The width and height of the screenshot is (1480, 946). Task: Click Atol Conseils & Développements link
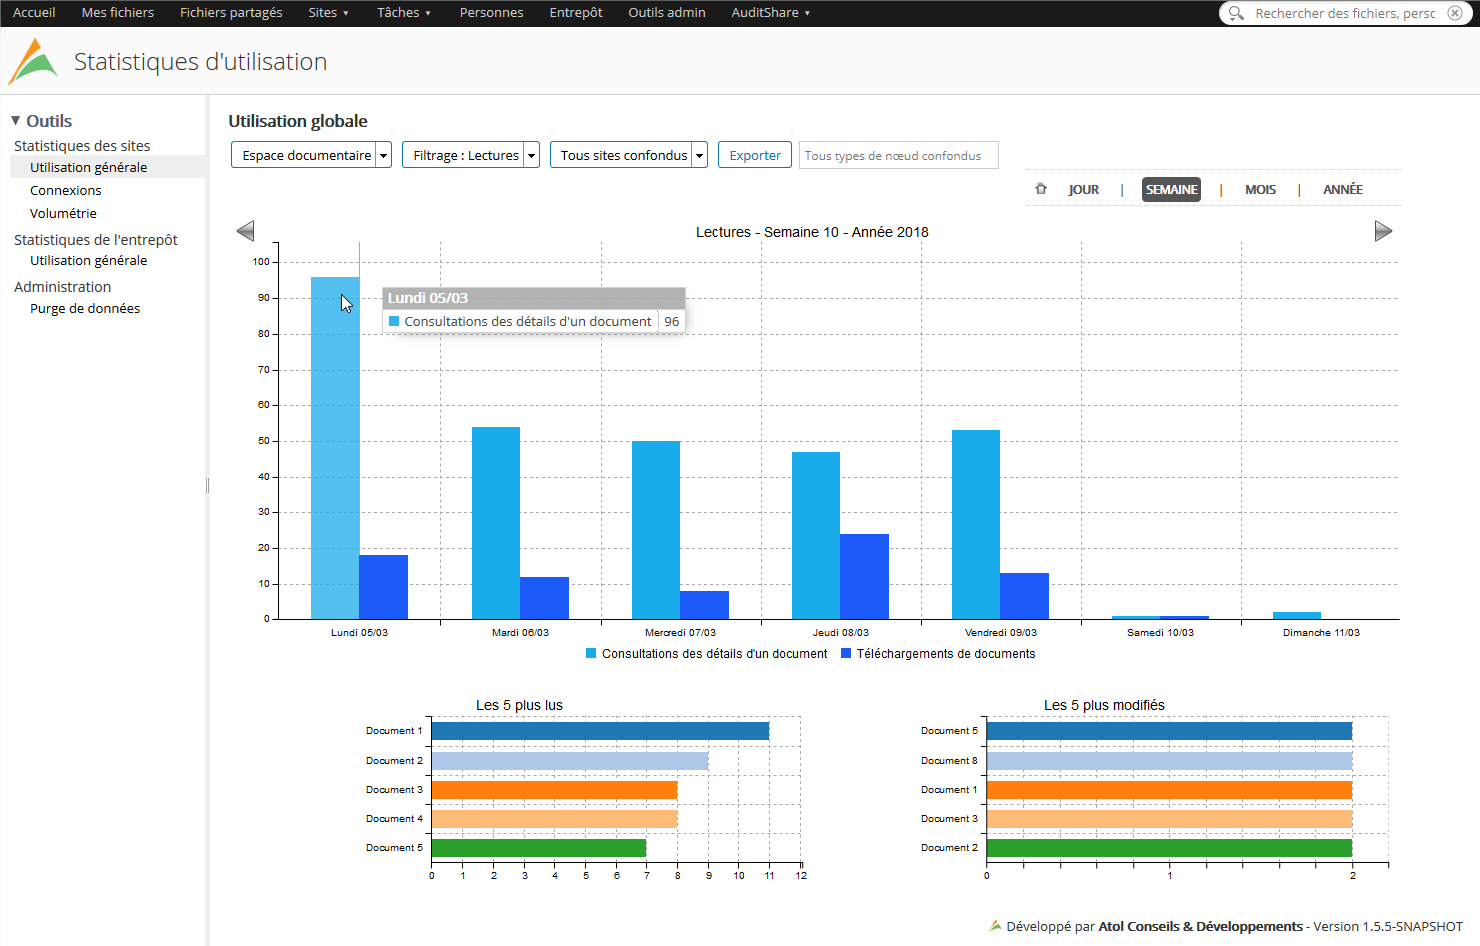(1200, 926)
